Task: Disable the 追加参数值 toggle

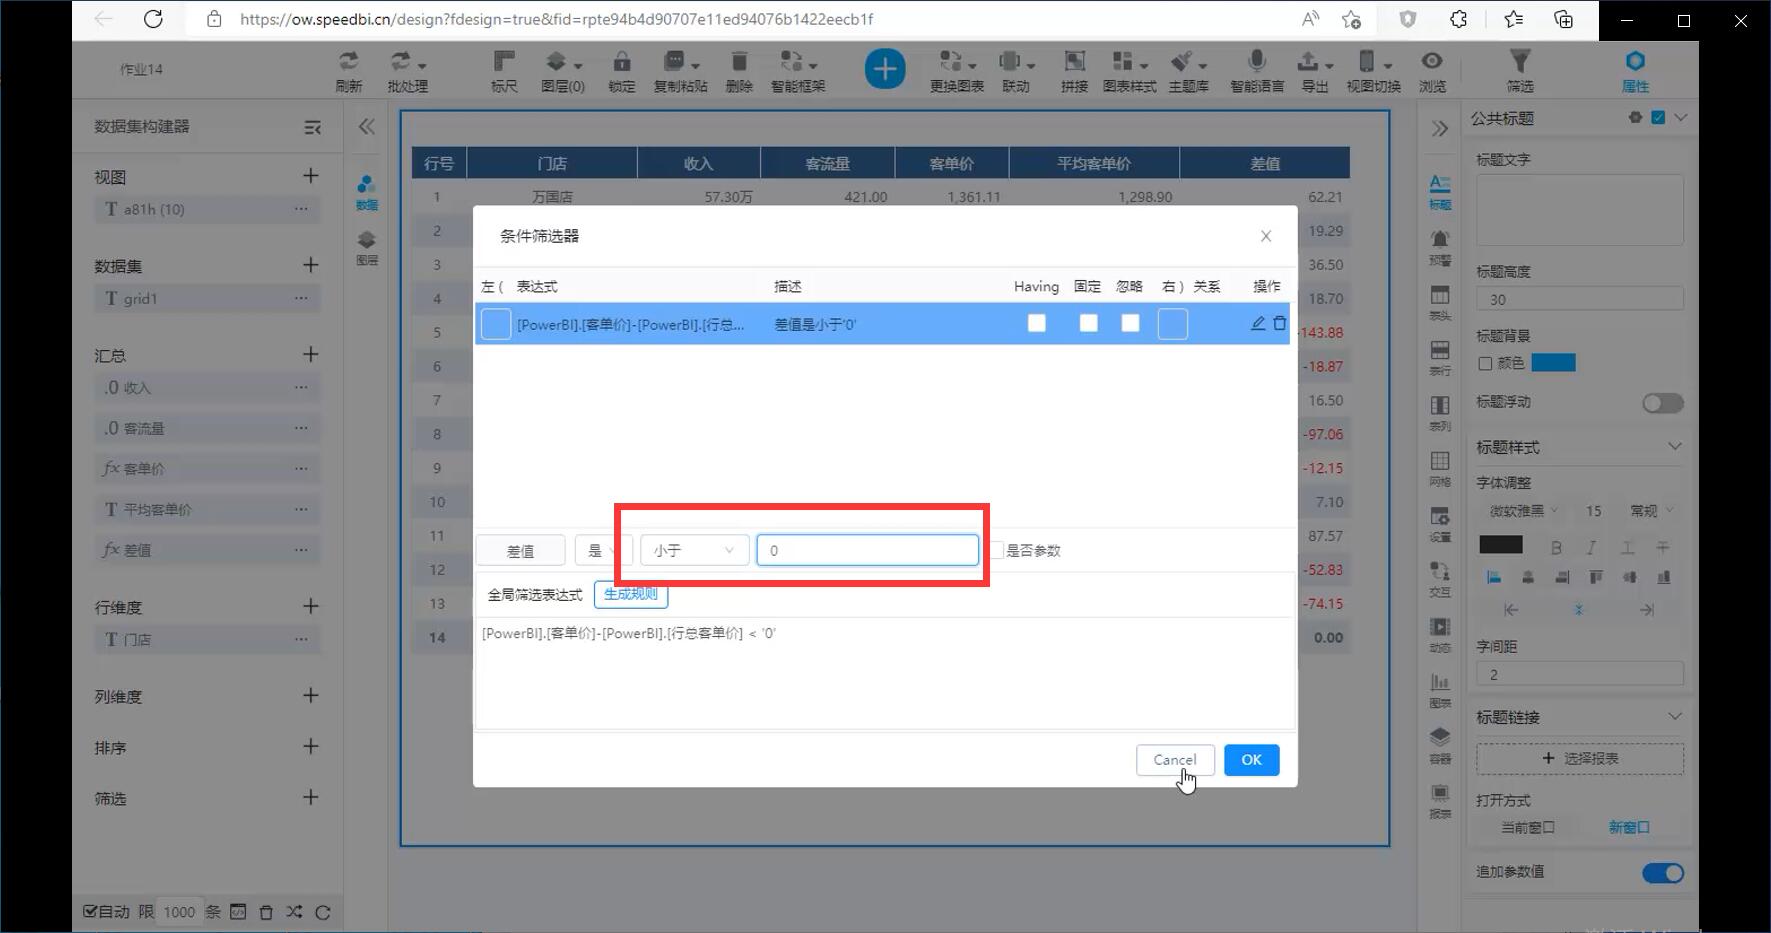Action: coord(1662,872)
